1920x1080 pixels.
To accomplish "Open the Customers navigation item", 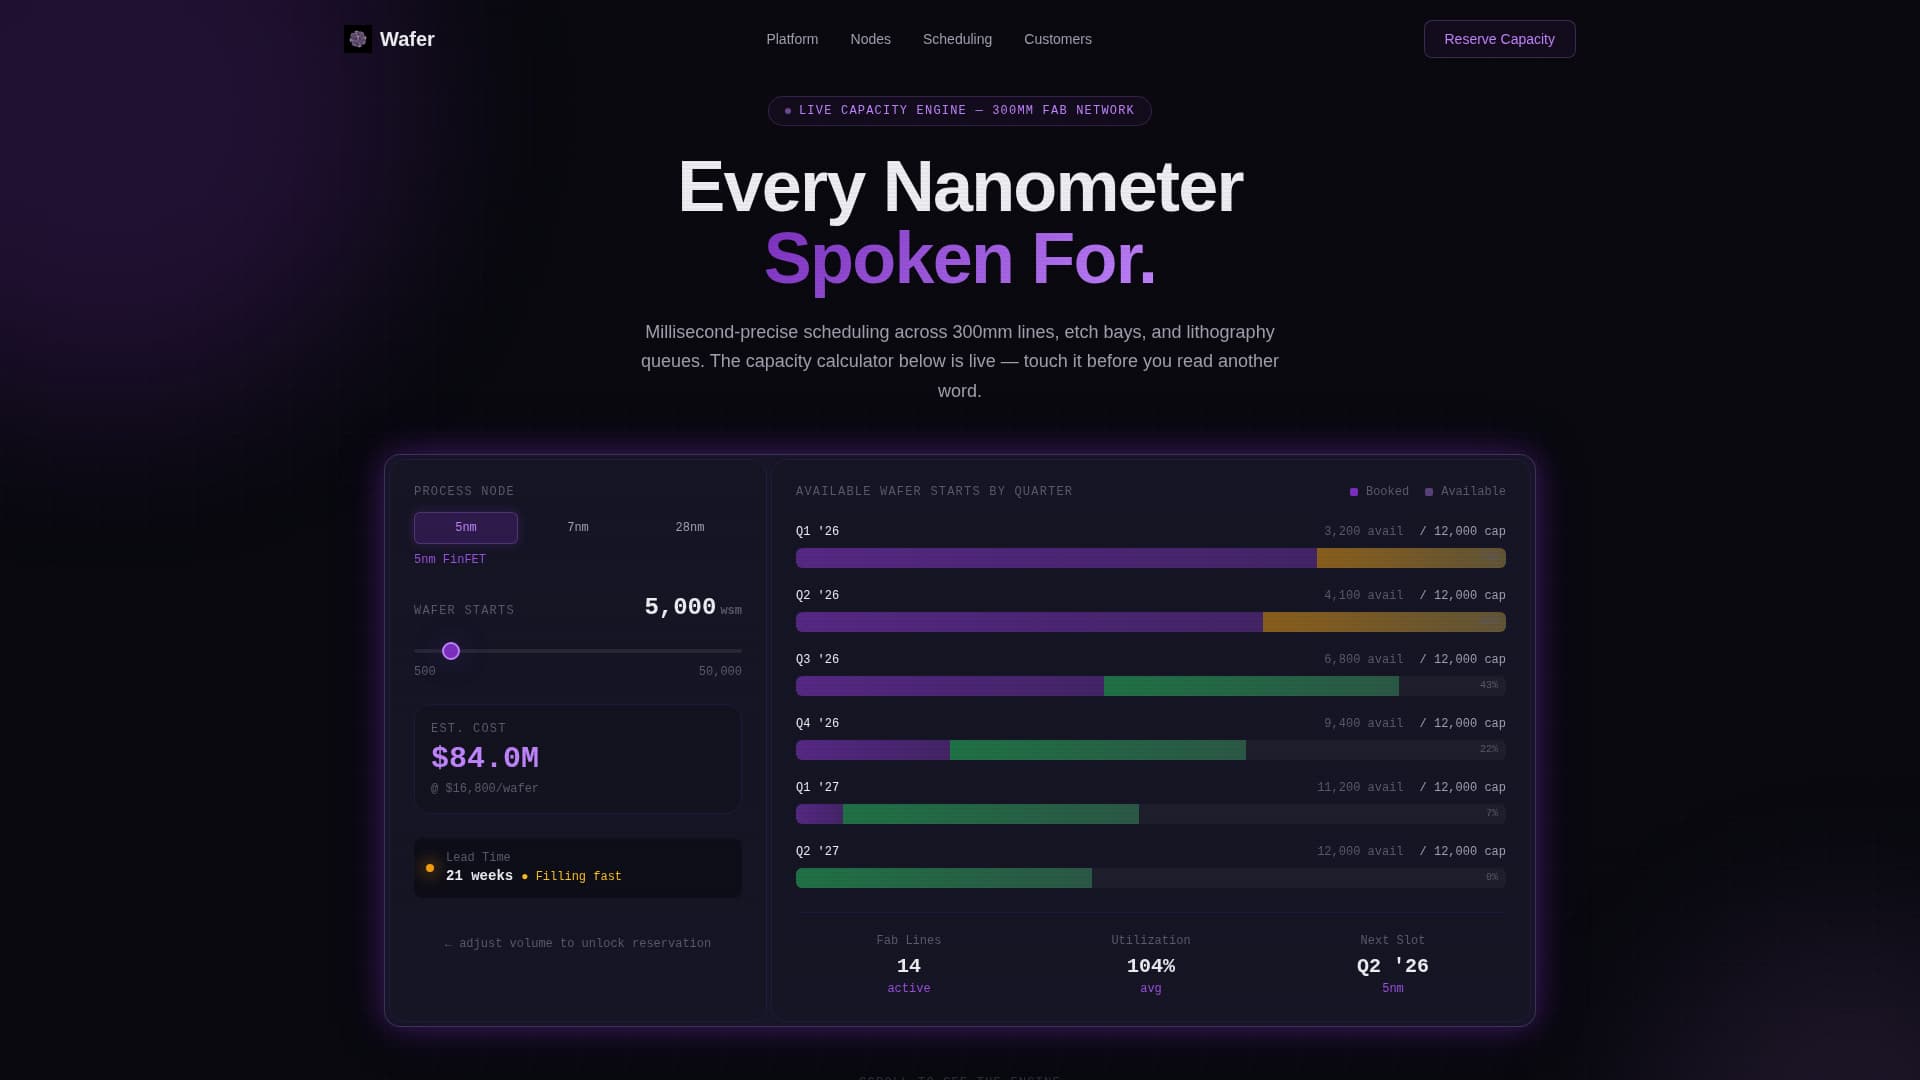I will click(x=1058, y=39).
